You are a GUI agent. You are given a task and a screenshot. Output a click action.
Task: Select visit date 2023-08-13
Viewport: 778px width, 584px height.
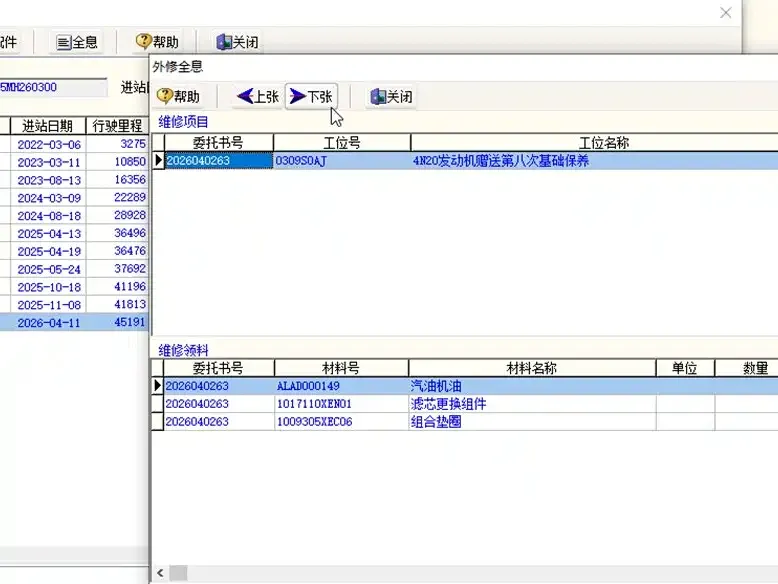49,180
